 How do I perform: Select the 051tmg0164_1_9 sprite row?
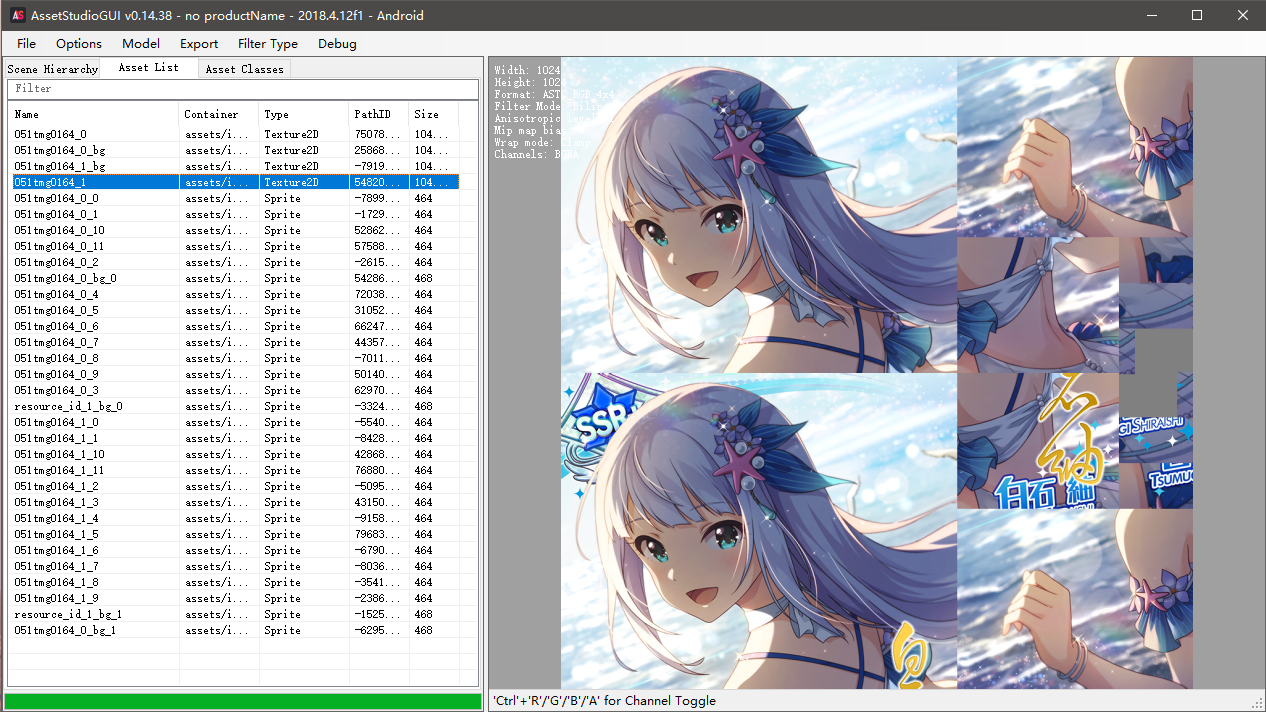point(235,598)
